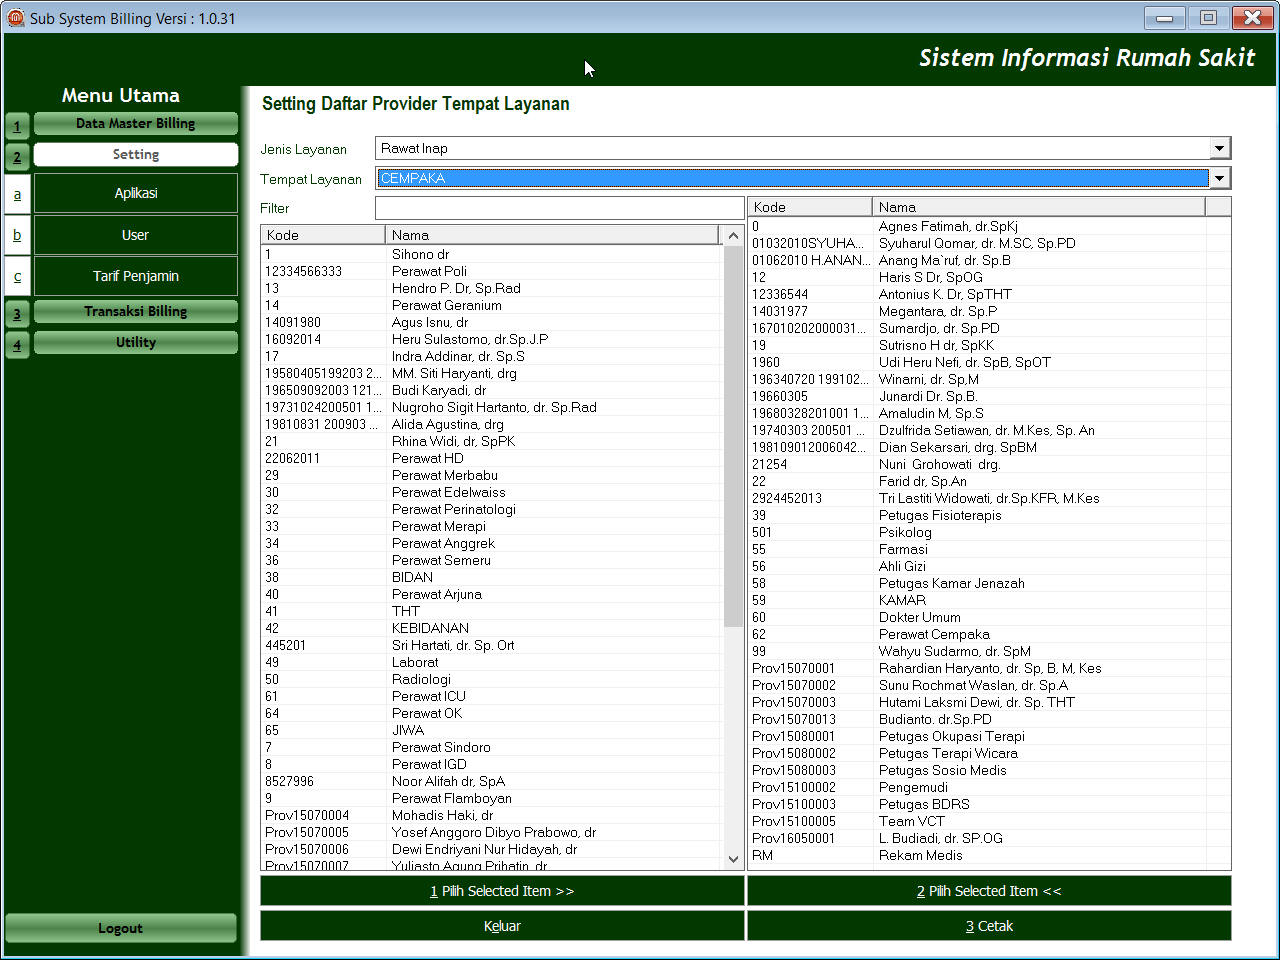Click menu shortcut number 2

tap(17, 157)
